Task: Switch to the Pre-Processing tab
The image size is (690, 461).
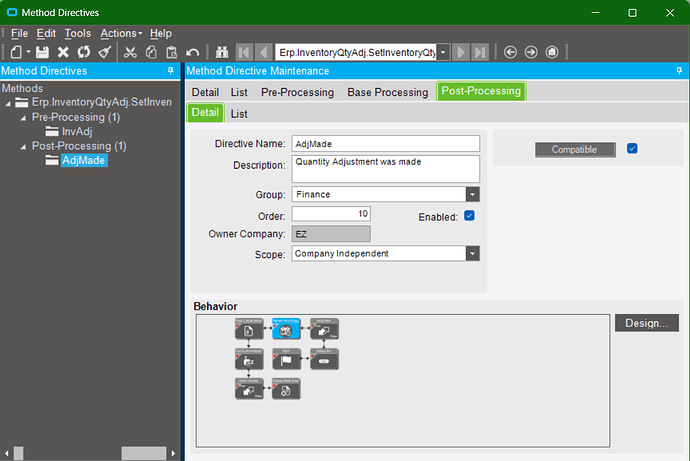Action: [297, 92]
